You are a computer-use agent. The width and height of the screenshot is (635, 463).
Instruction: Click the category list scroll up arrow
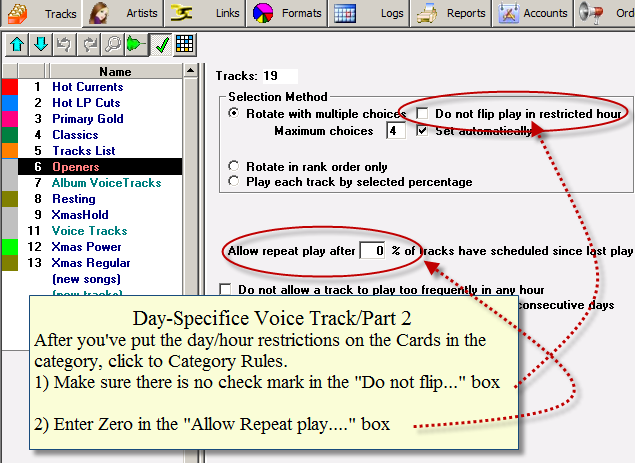pyautogui.click(x=190, y=71)
